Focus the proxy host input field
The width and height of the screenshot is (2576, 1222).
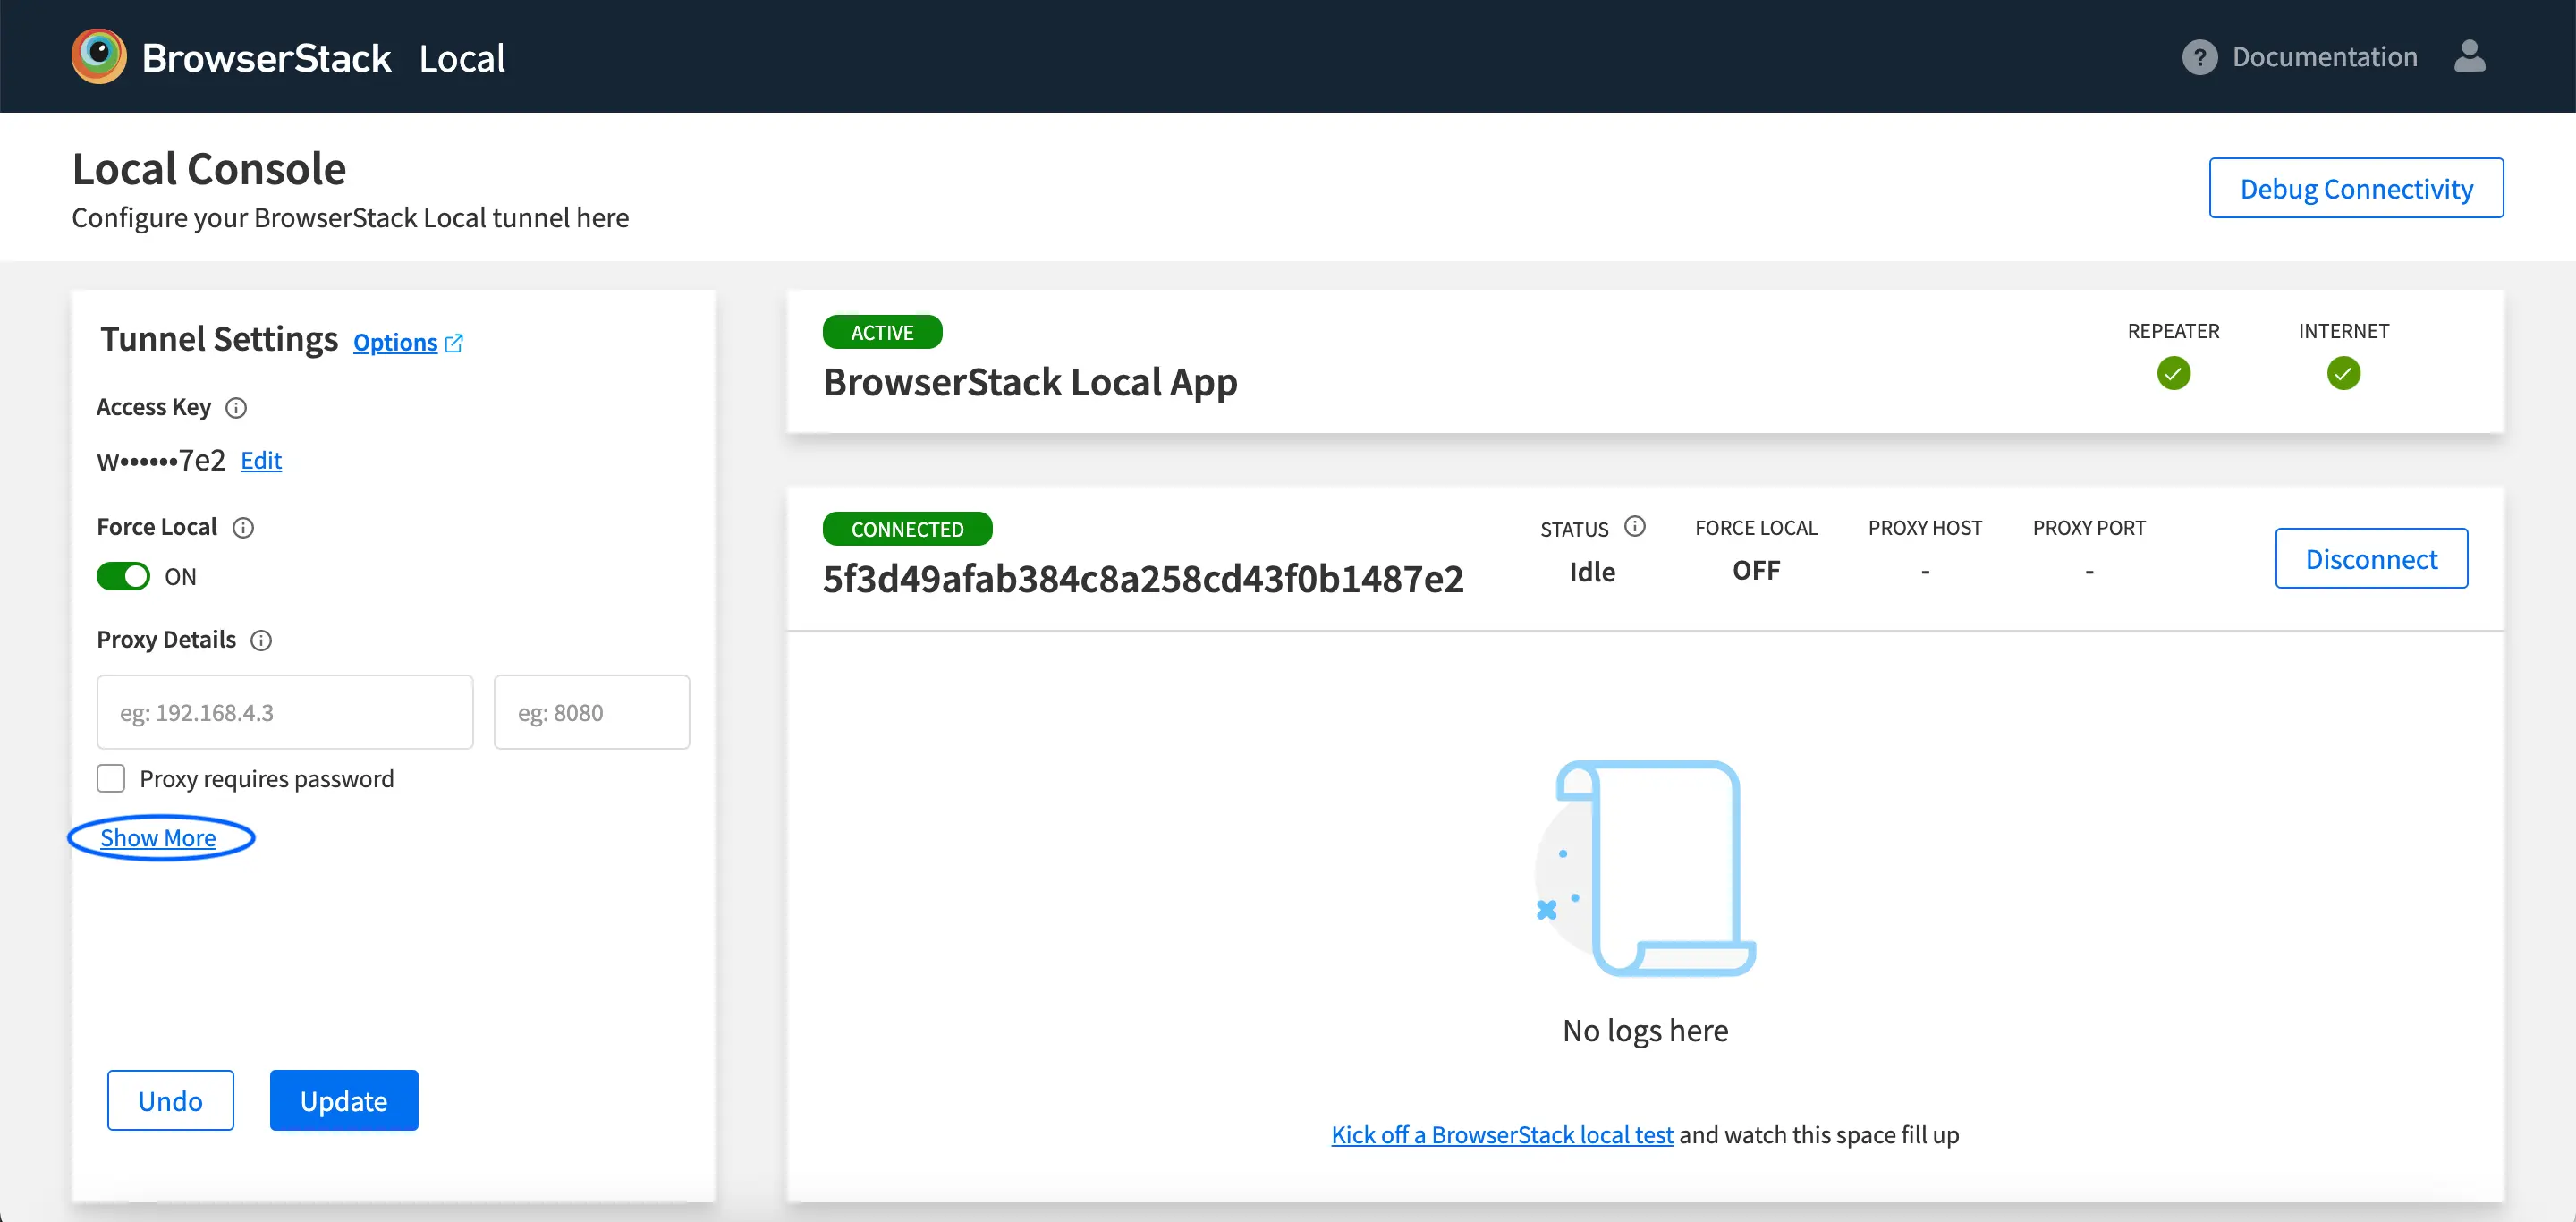click(285, 713)
